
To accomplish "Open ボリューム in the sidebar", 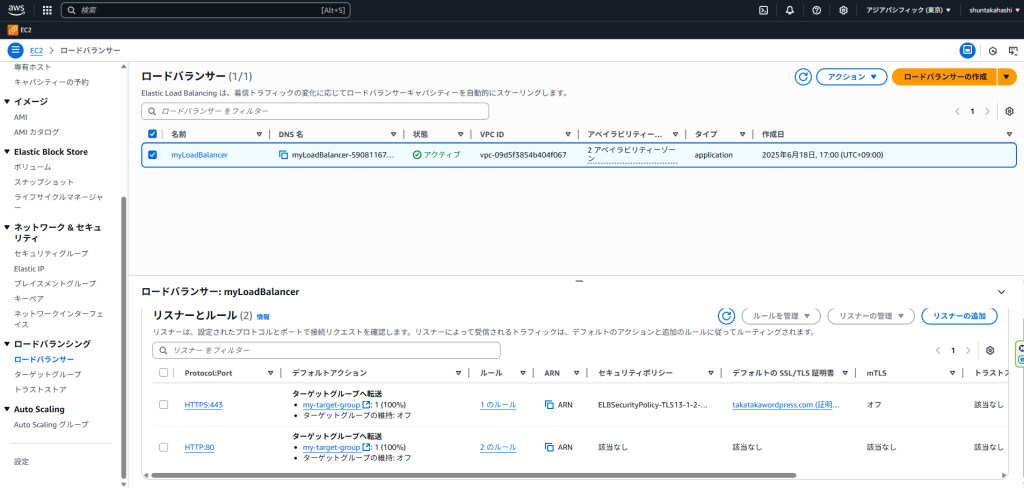I will (33, 167).
